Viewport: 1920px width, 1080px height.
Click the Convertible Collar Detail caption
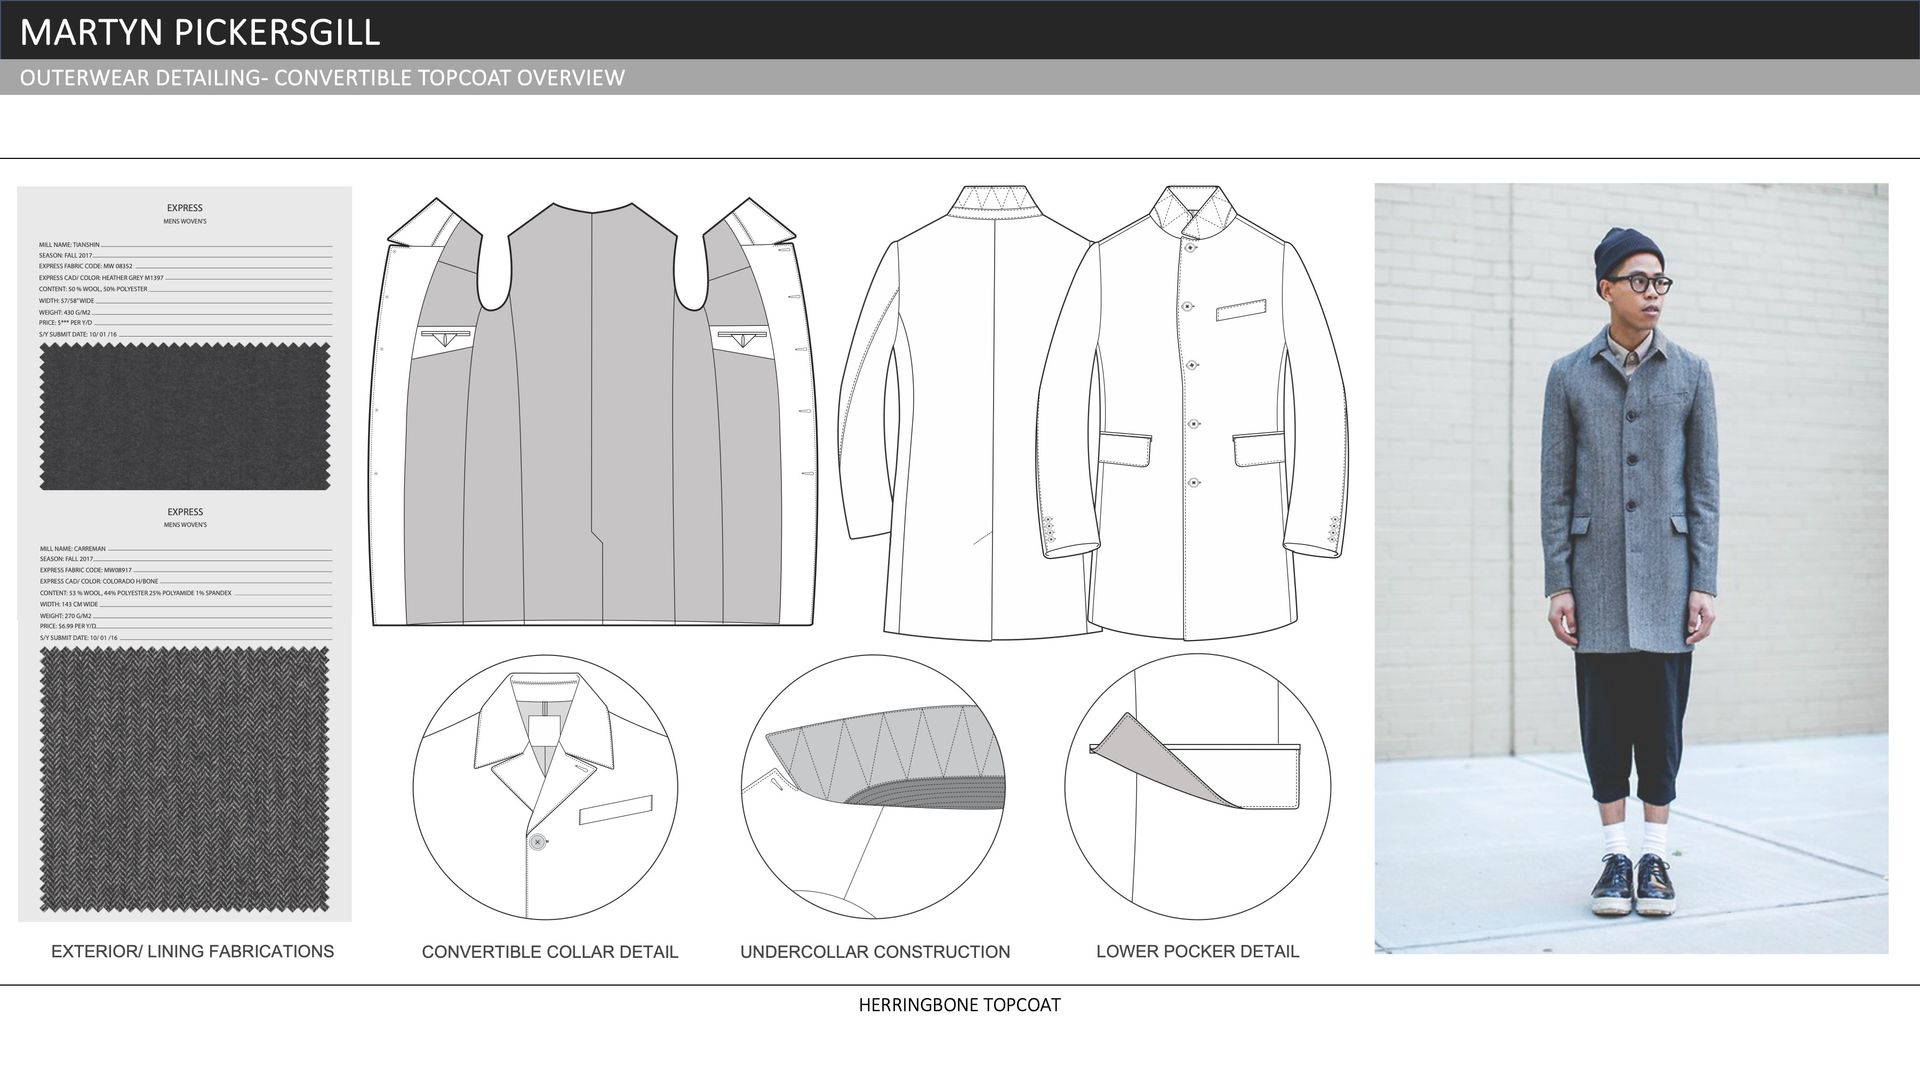(550, 952)
